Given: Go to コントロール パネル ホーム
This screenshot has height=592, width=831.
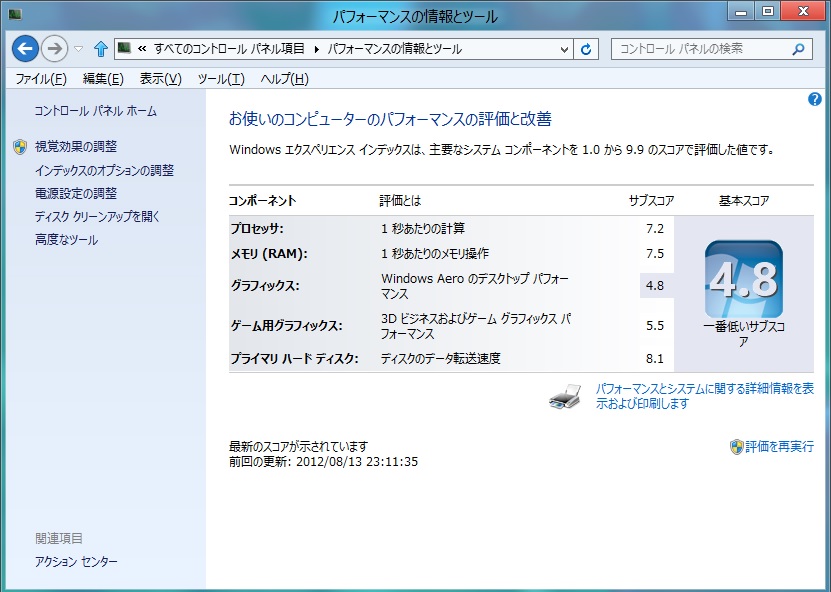Looking at the screenshot, I should [95, 111].
